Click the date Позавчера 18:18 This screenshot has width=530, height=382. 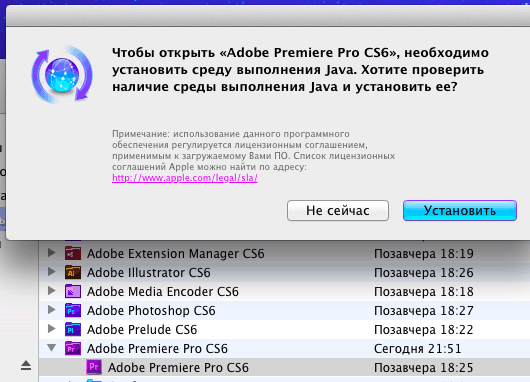424,291
